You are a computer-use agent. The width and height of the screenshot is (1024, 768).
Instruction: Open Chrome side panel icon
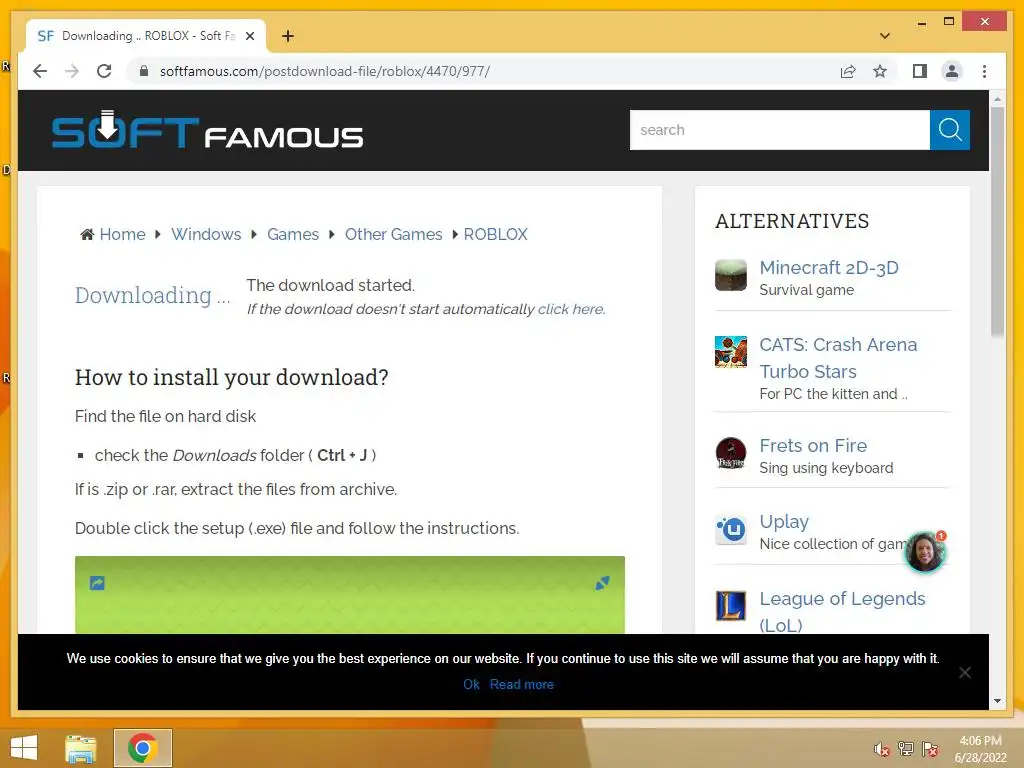[x=920, y=71]
